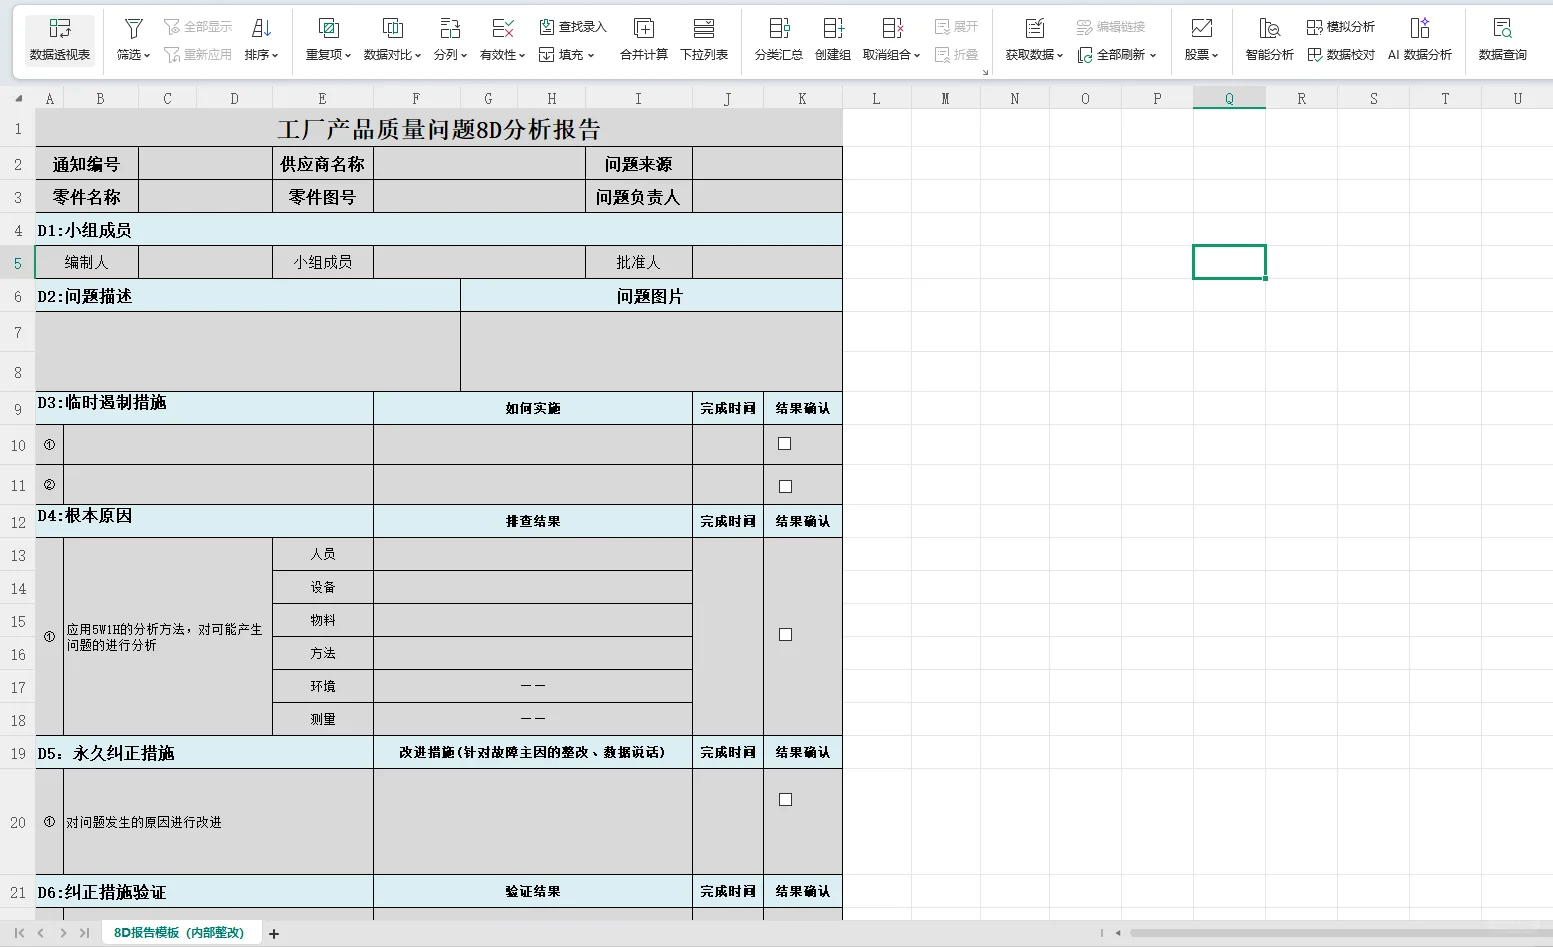Screen dimensions: 1553x947
Task: Select column F header
Action: (416, 98)
